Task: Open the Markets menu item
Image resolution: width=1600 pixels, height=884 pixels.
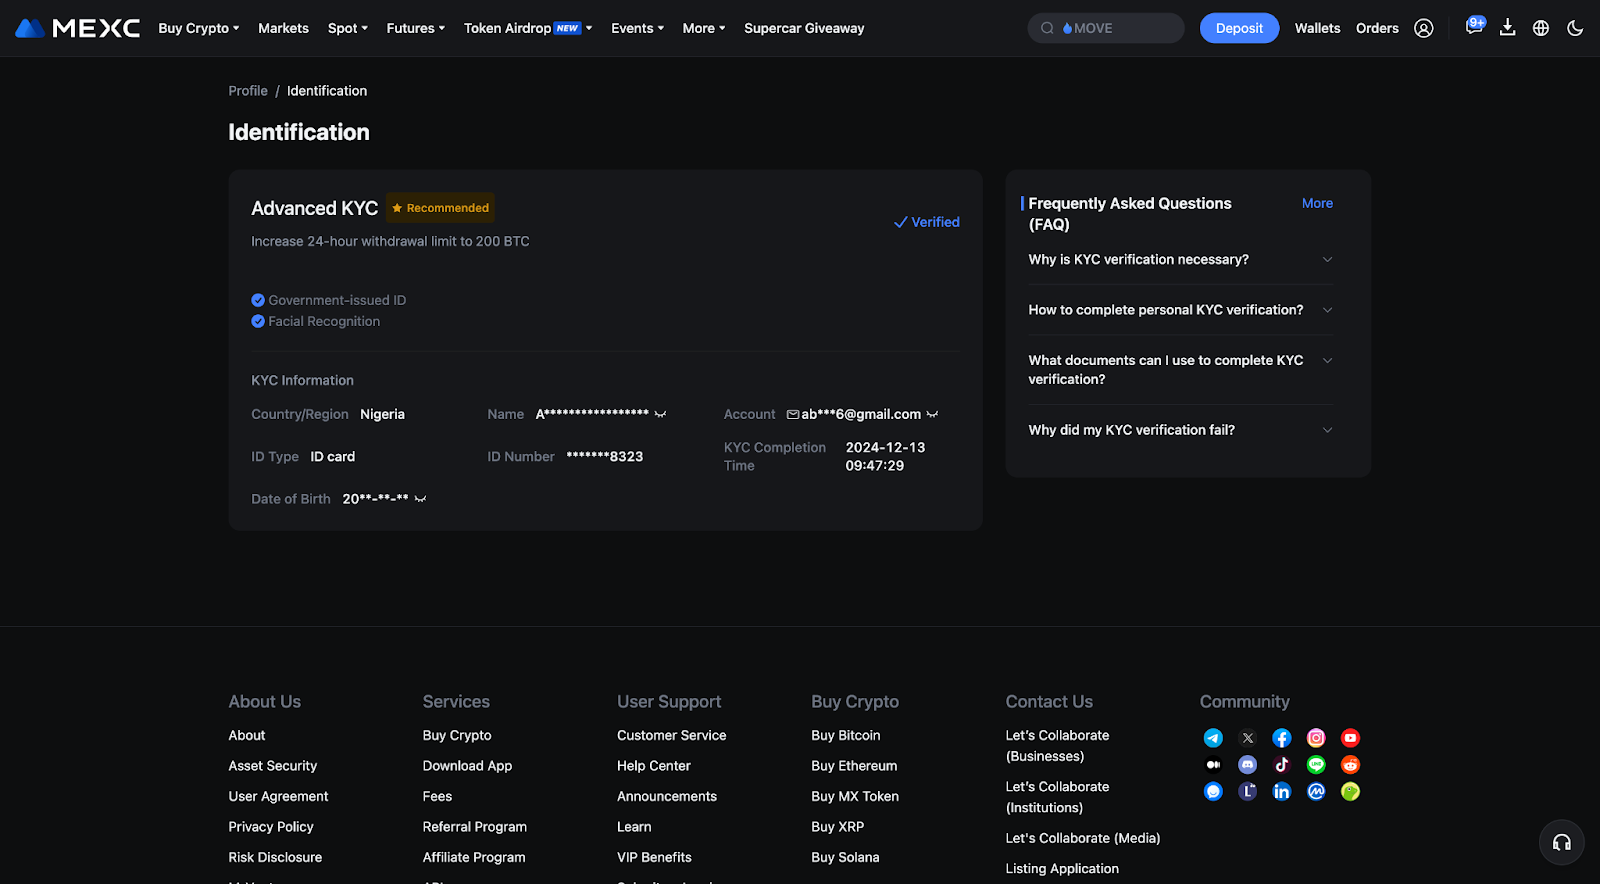Action: (x=283, y=28)
